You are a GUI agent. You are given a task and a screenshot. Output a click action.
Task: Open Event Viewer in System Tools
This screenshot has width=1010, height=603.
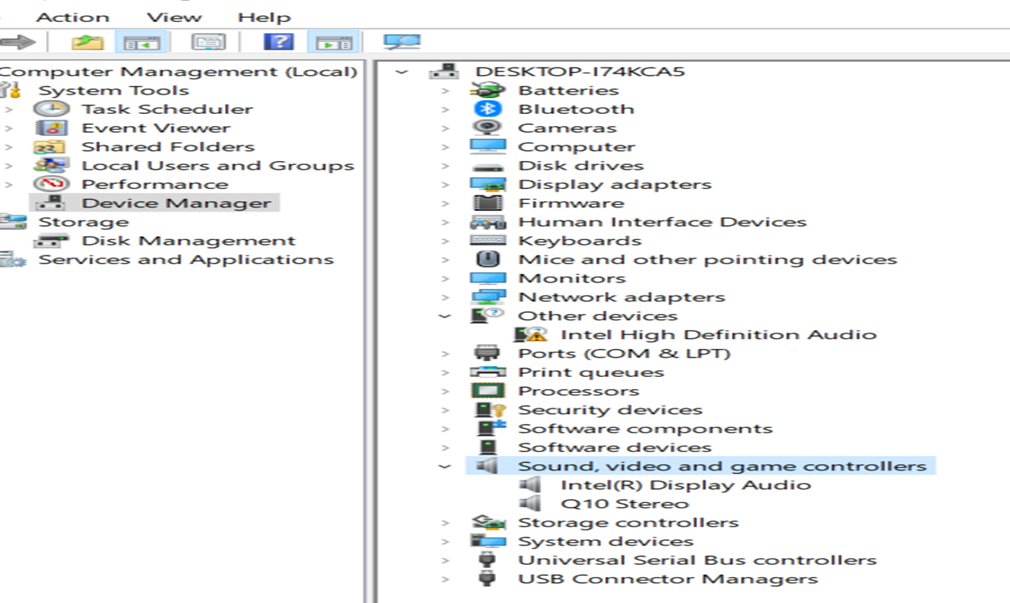tap(155, 128)
